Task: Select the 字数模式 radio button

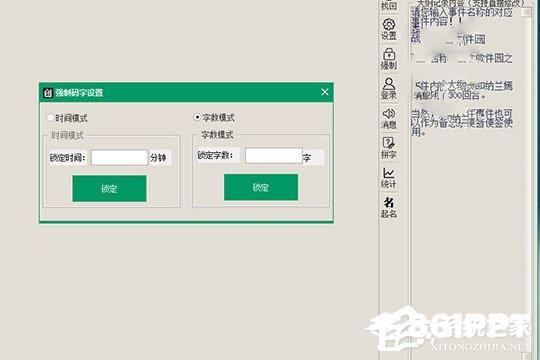Action: (x=197, y=117)
